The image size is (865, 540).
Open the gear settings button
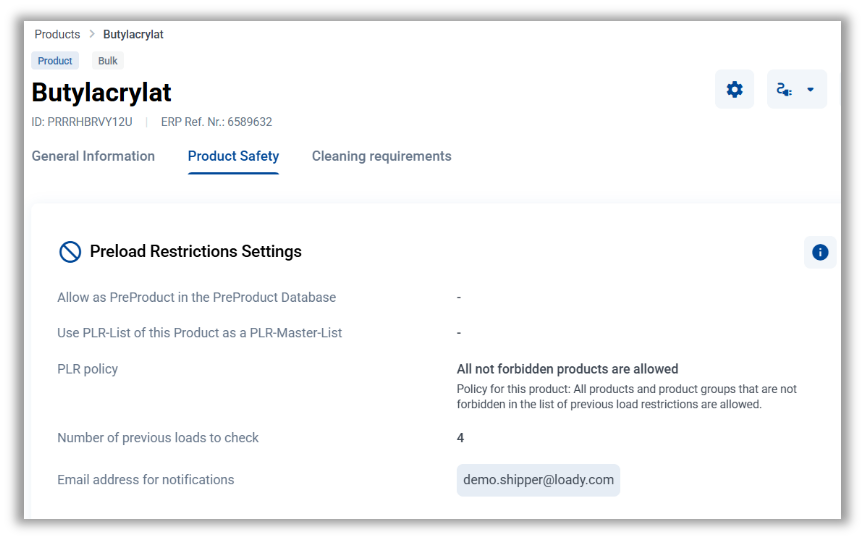click(734, 89)
